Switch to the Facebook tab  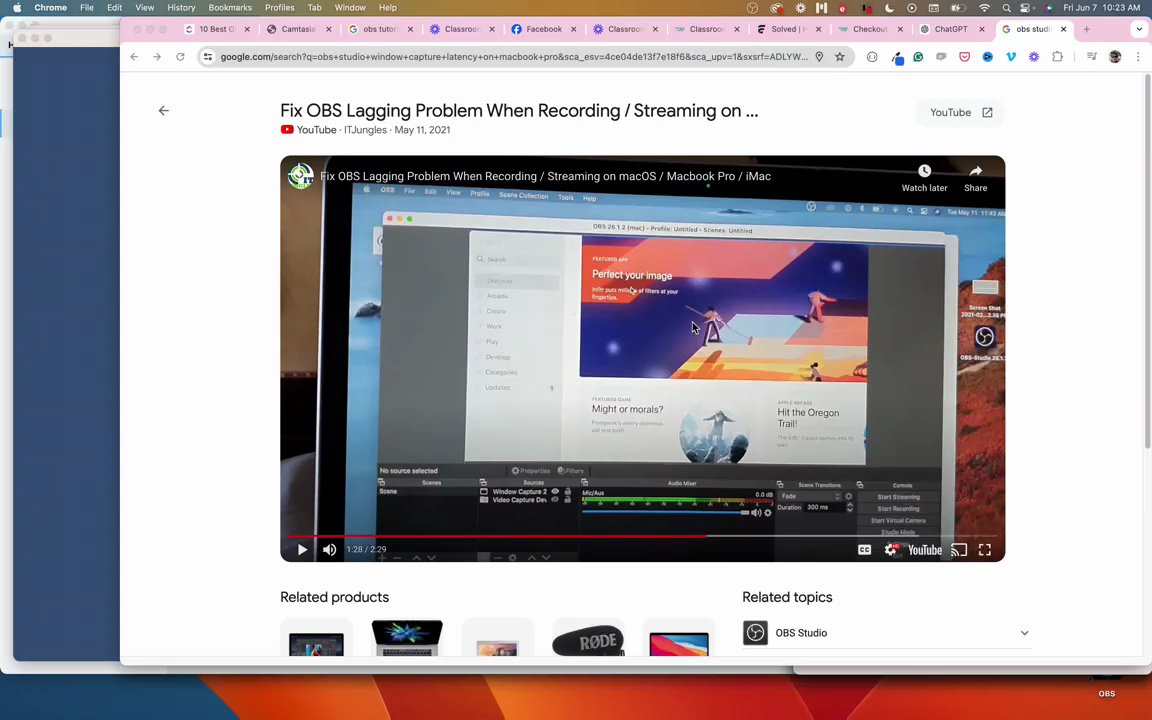543,29
